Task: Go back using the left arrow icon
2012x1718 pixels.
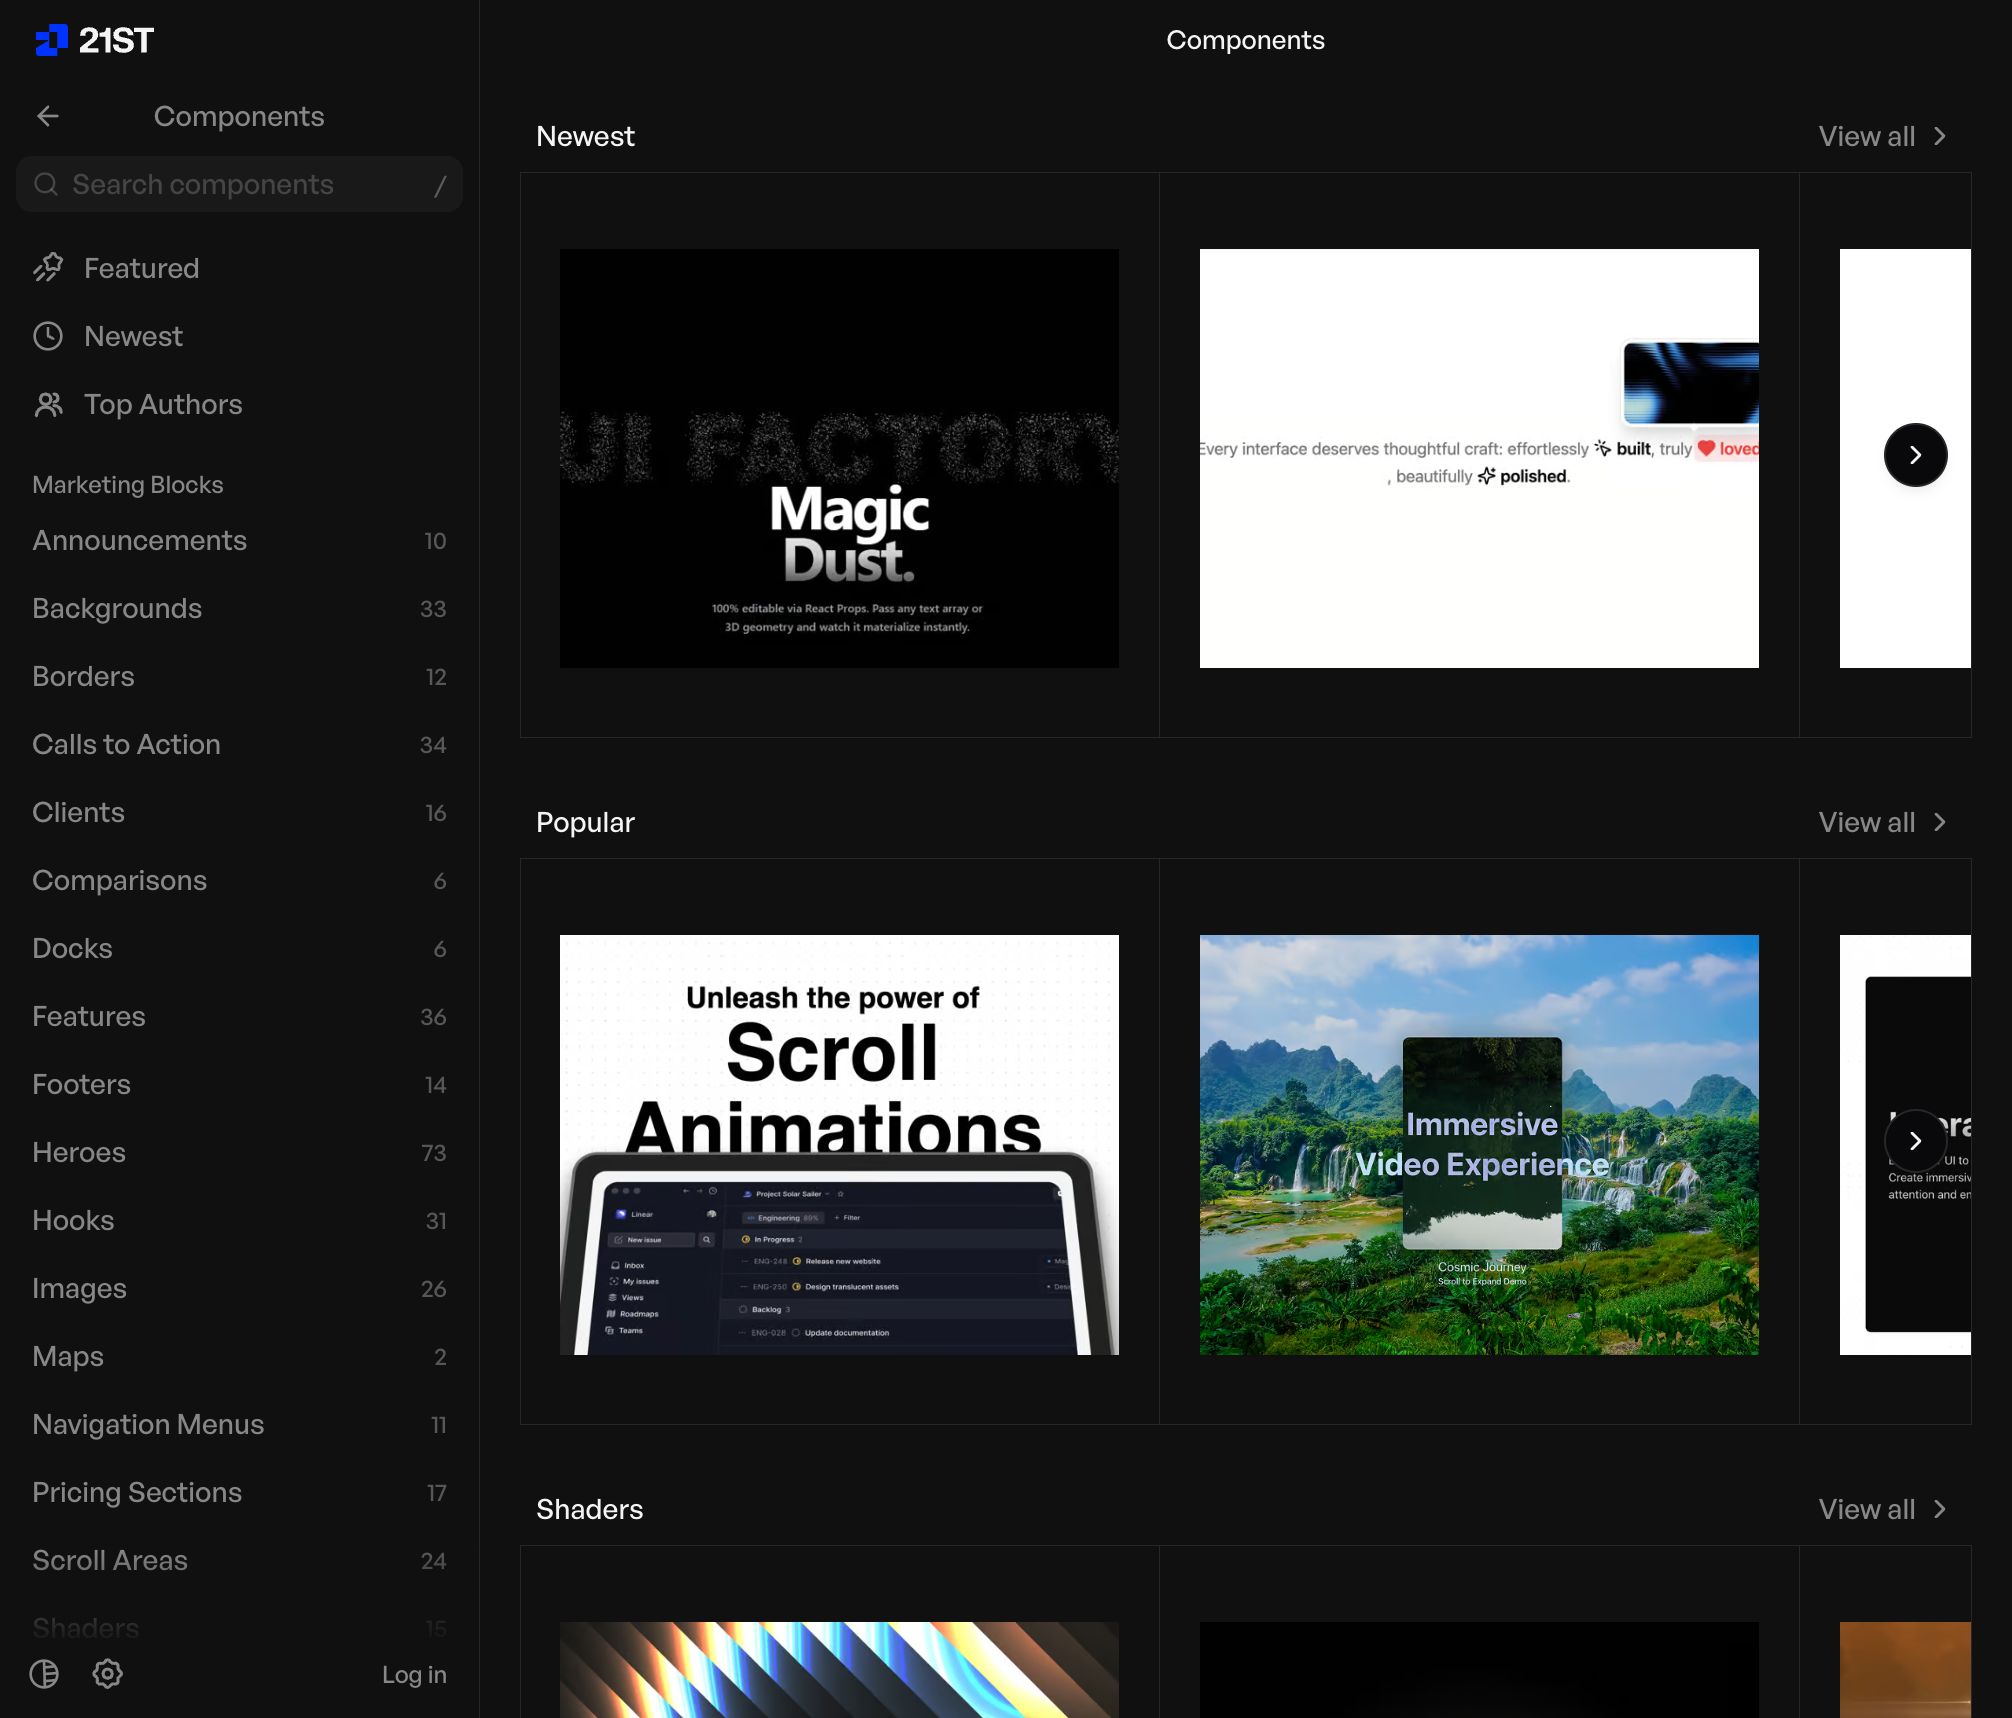Action: pyautogui.click(x=48, y=116)
